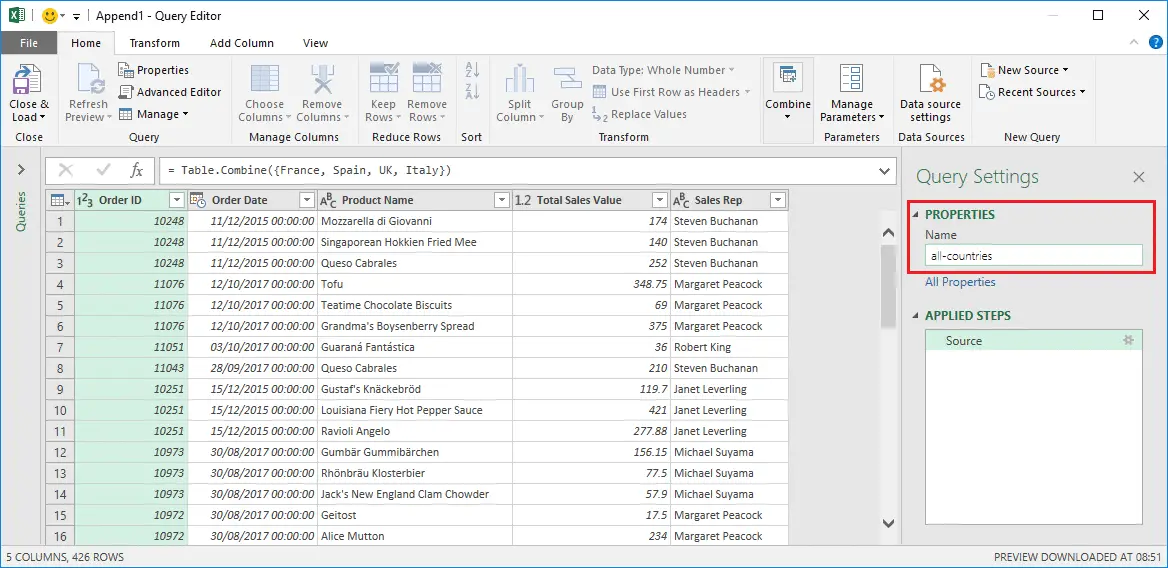Click the fx formula button
Screen dimensions: 1168x568
tap(137, 171)
